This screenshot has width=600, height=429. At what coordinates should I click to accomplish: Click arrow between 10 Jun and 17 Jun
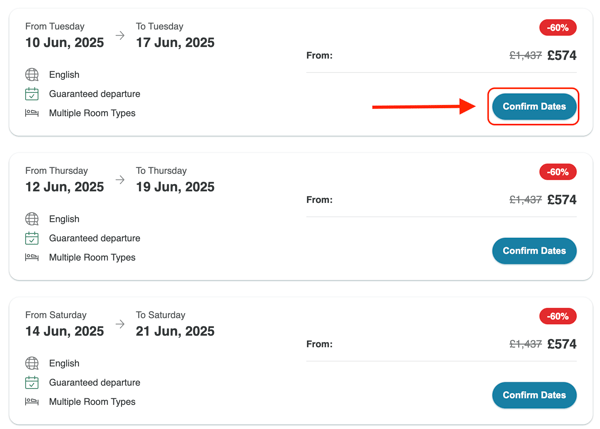click(x=120, y=35)
